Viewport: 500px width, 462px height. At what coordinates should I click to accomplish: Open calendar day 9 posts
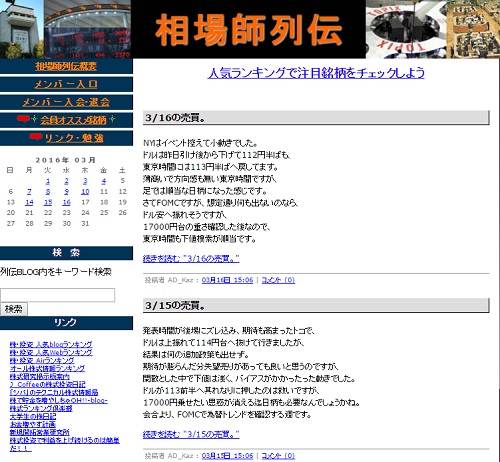tap(67, 192)
